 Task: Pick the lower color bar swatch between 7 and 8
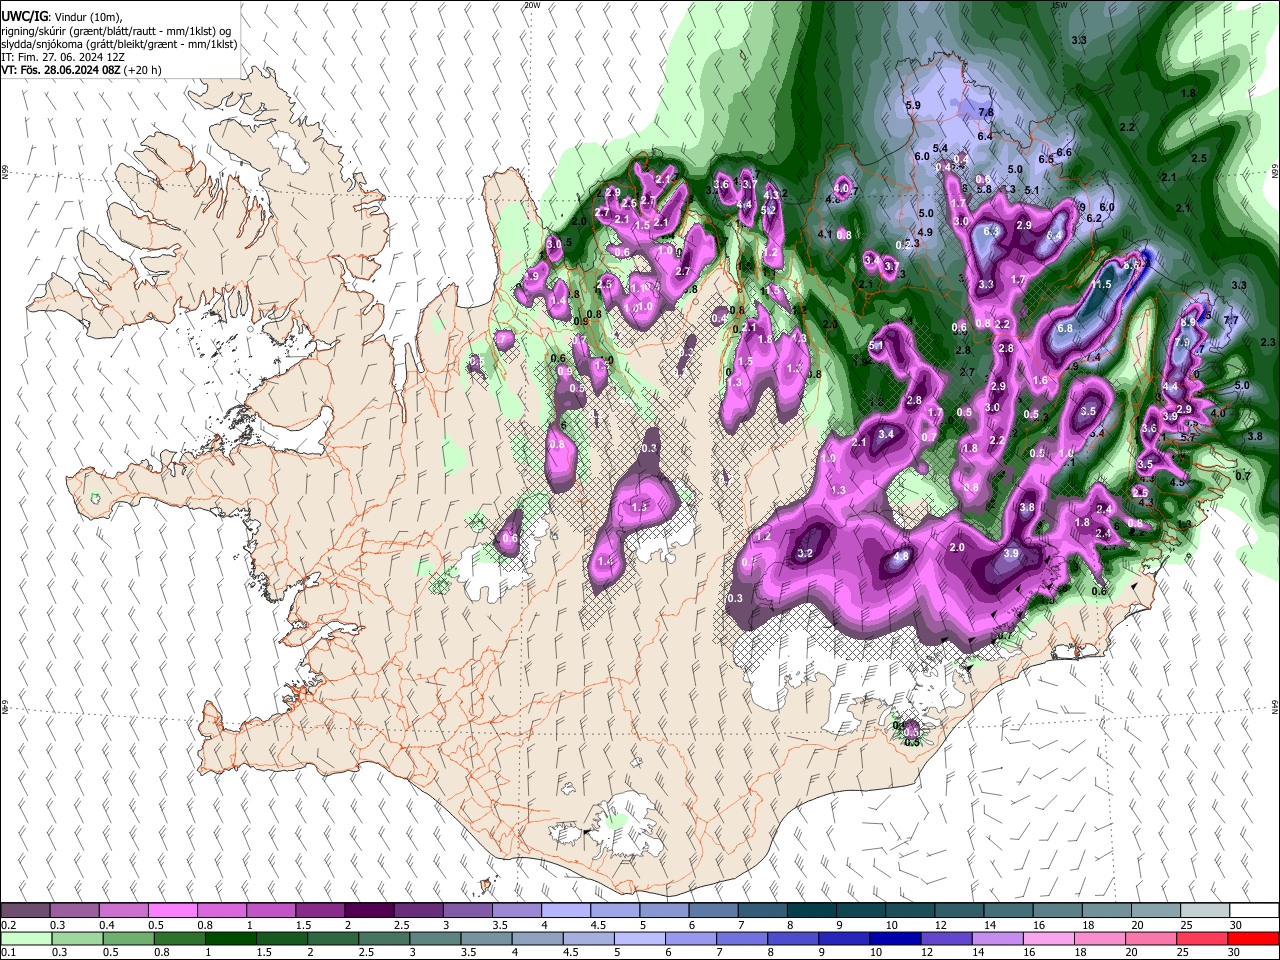[742, 938]
